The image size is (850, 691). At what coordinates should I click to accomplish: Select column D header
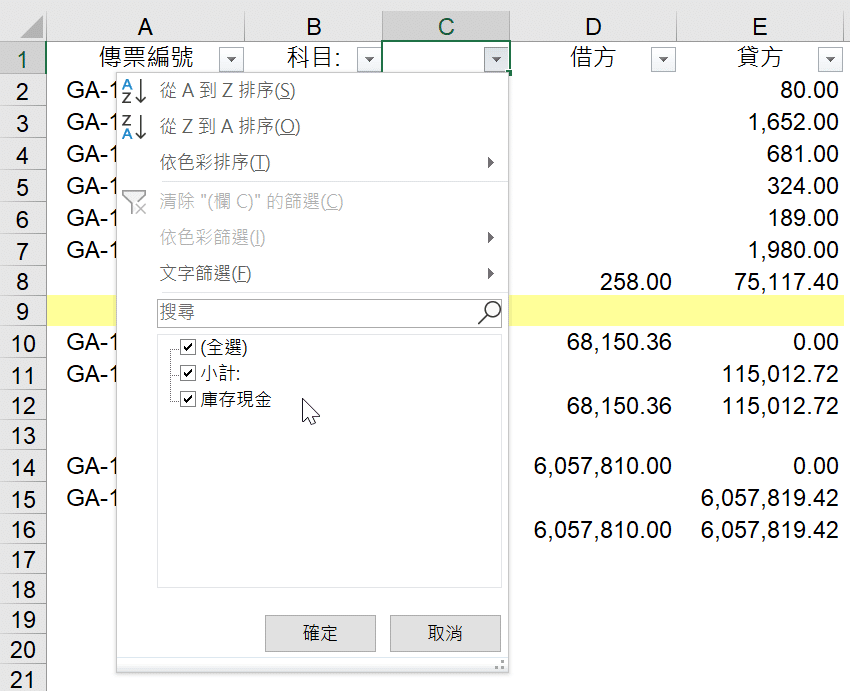point(593,27)
